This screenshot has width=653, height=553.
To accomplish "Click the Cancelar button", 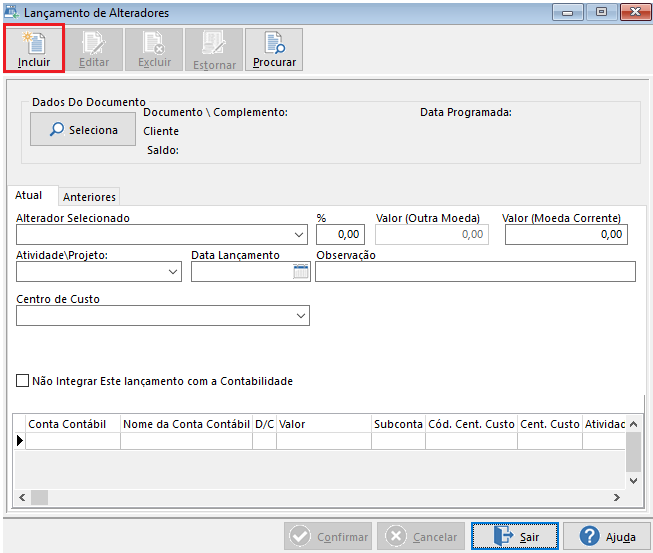I will point(421,536).
